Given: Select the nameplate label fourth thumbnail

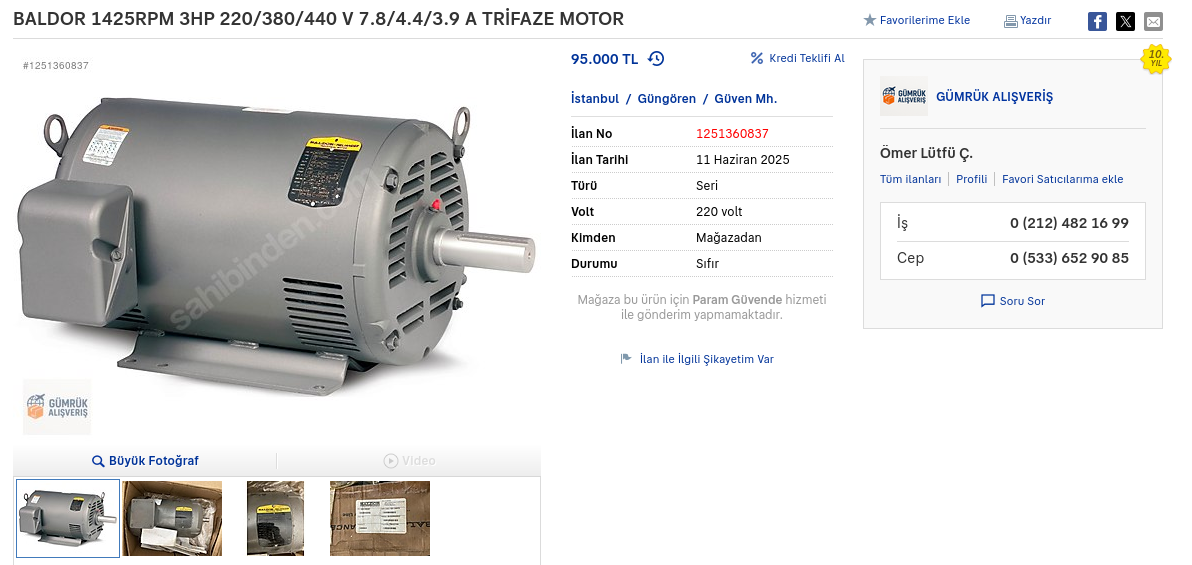Looking at the screenshot, I should coord(379,518).
